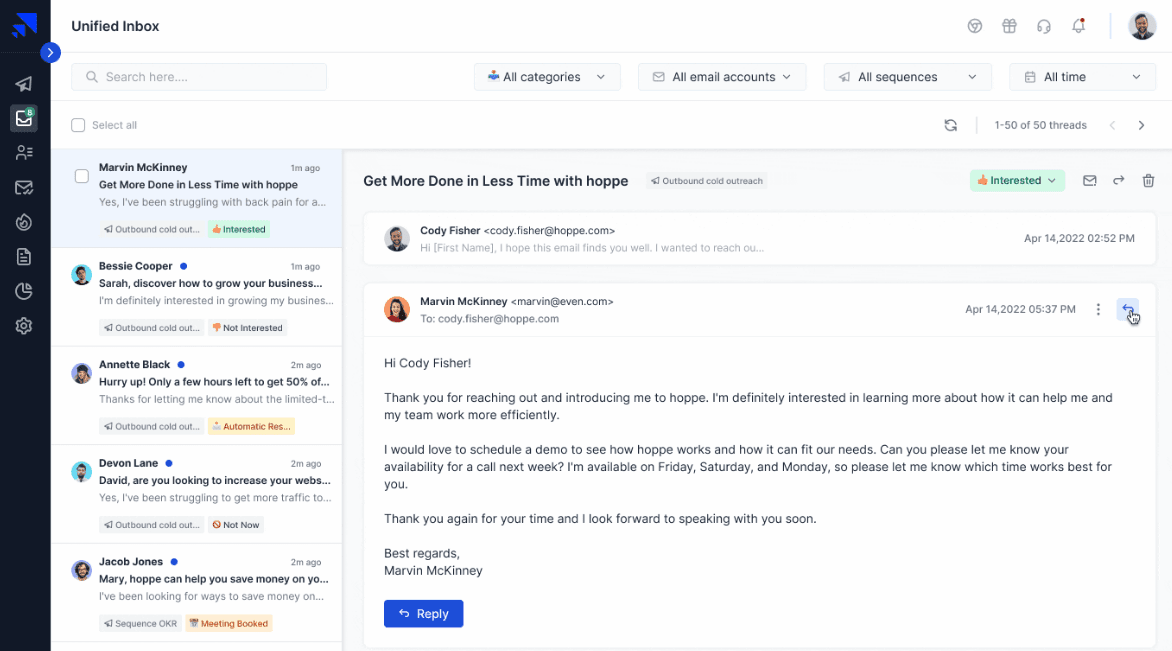Viewport: 1172px width, 651px height.
Task: Open the gift rewards icon
Action: pos(1009,26)
